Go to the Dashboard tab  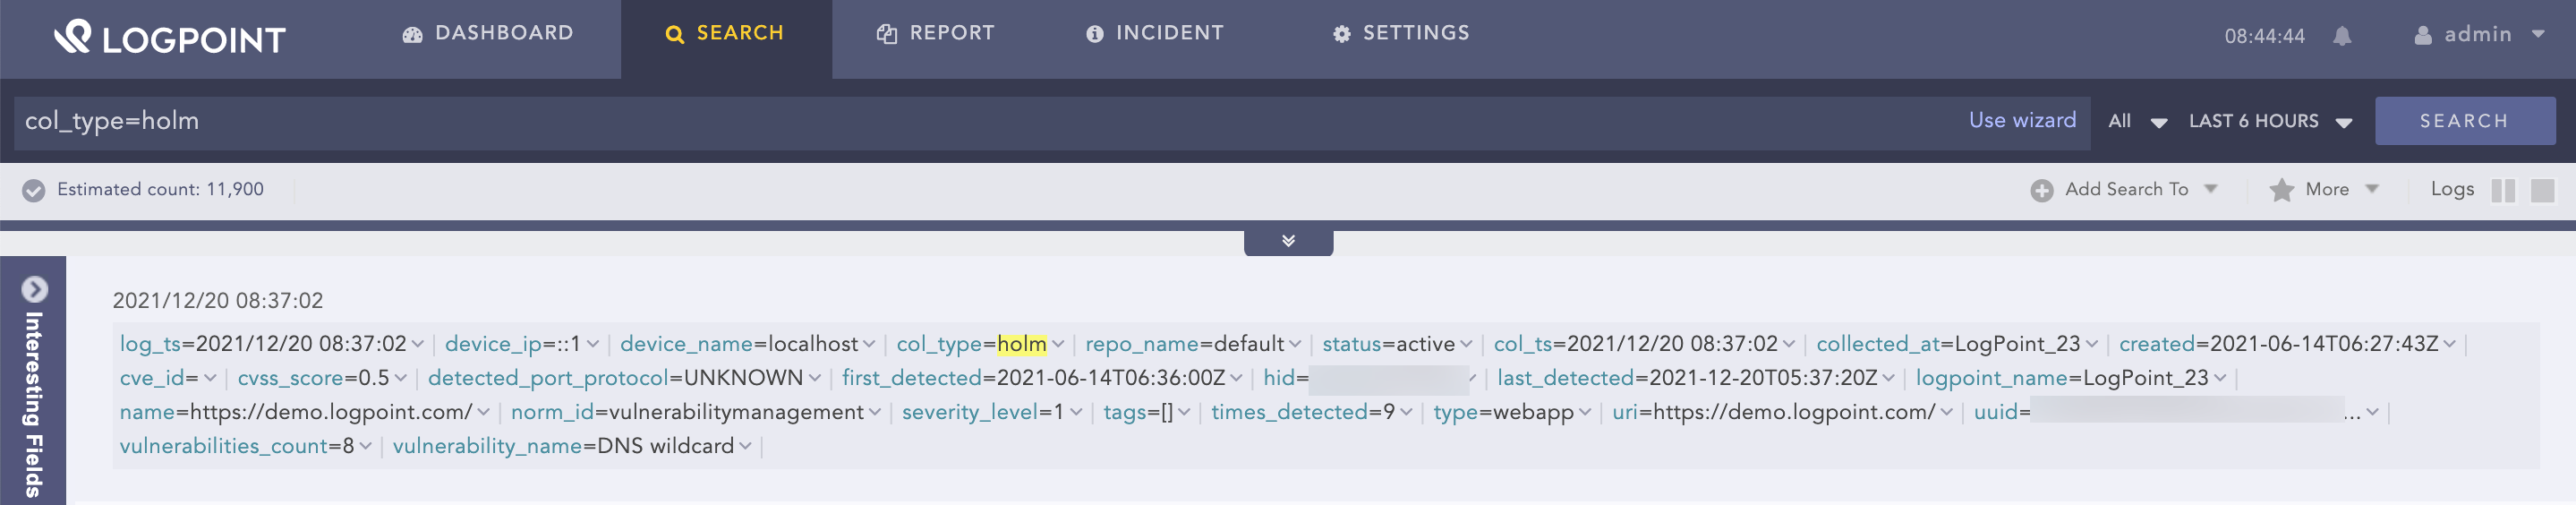pos(488,34)
